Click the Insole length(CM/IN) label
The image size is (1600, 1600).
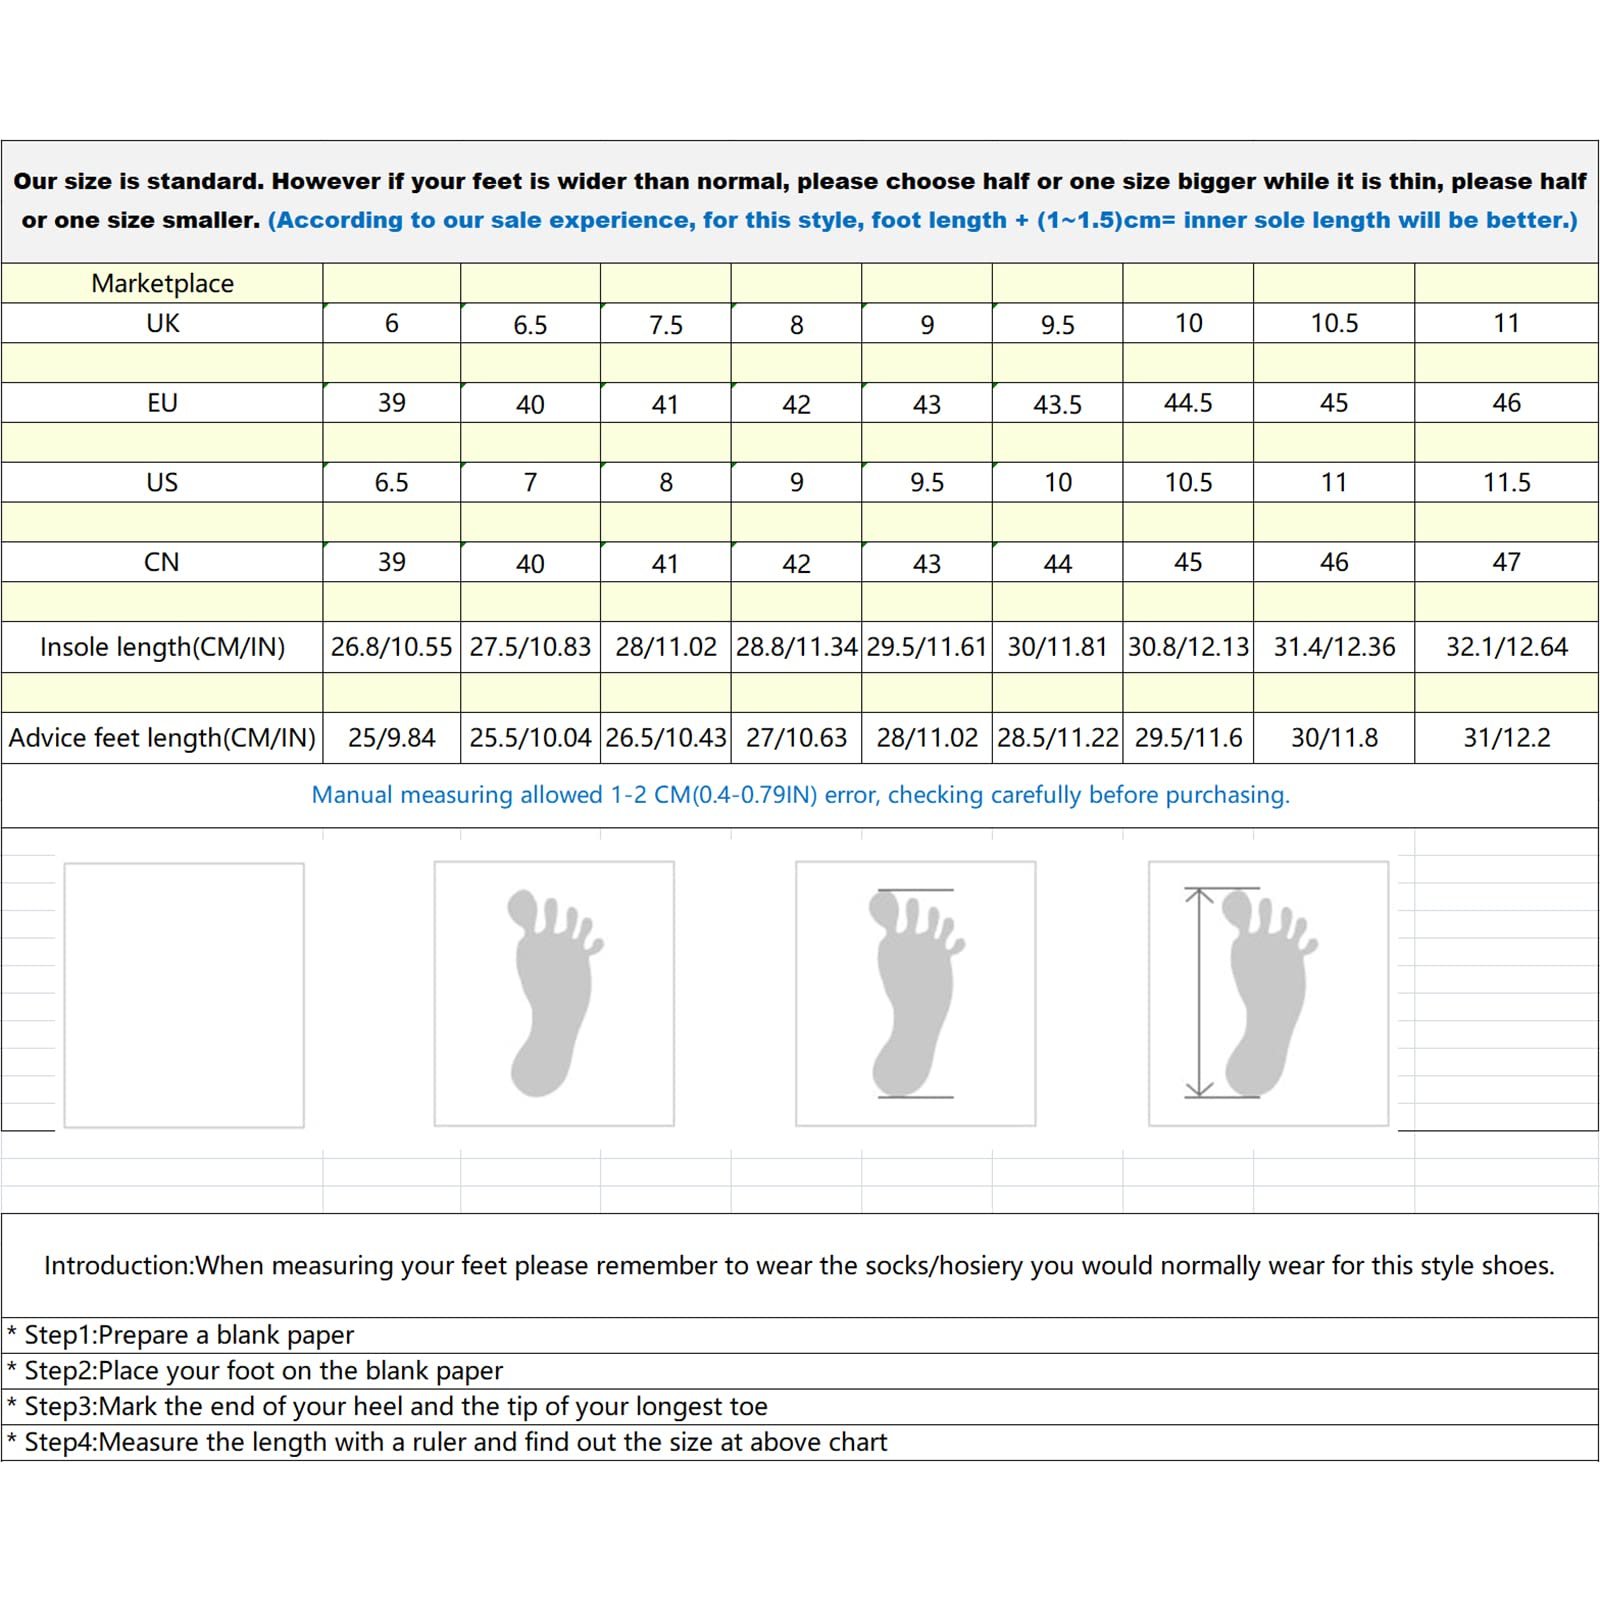pos(162,647)
